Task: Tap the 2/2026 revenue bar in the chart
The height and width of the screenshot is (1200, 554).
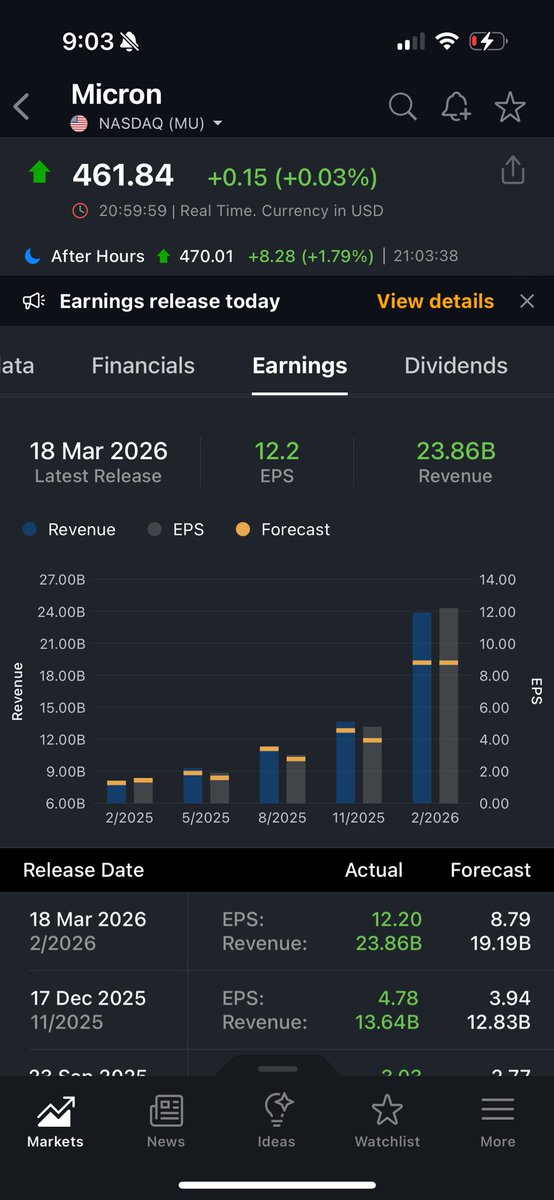Action: coord(422,708)
